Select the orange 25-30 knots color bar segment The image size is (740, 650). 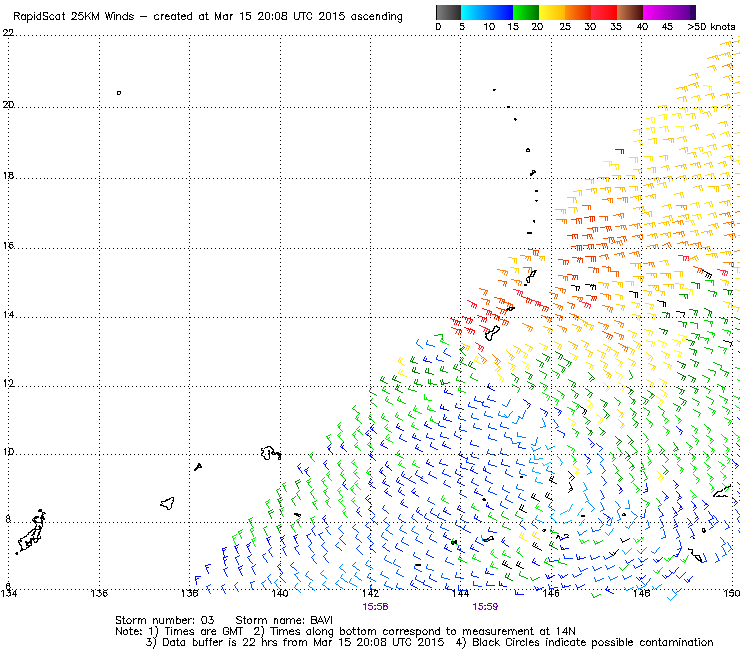[x=578, y=12]
